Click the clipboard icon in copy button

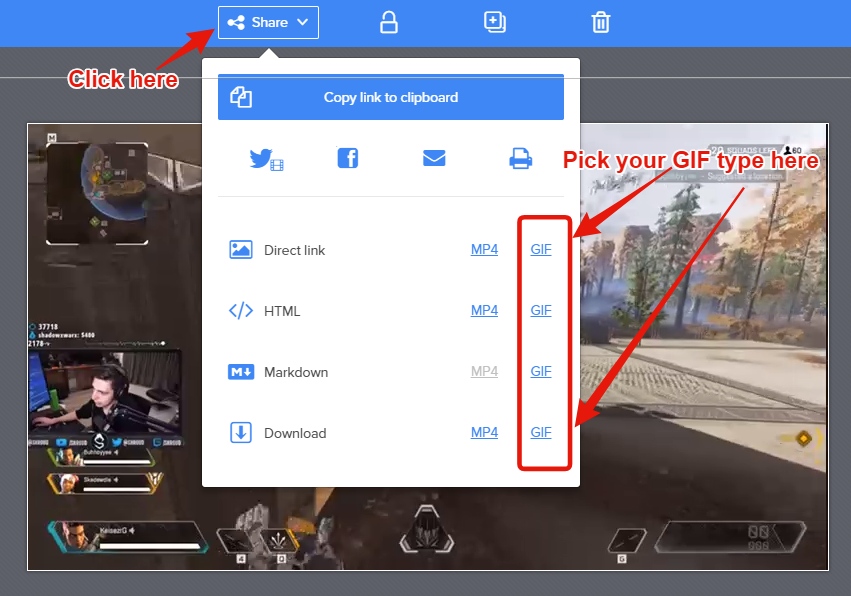click(241, 97)
